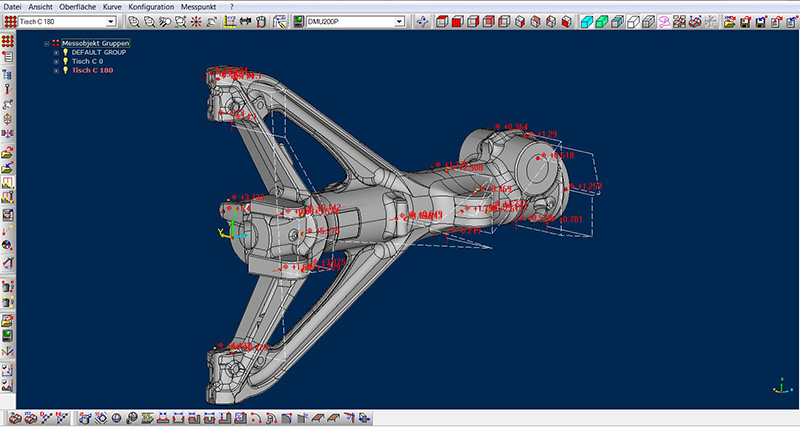The height and width of the screenshot is (427, 800).
Task: Open the Tisch C 180 dropdown
Action: coord(111,21)
